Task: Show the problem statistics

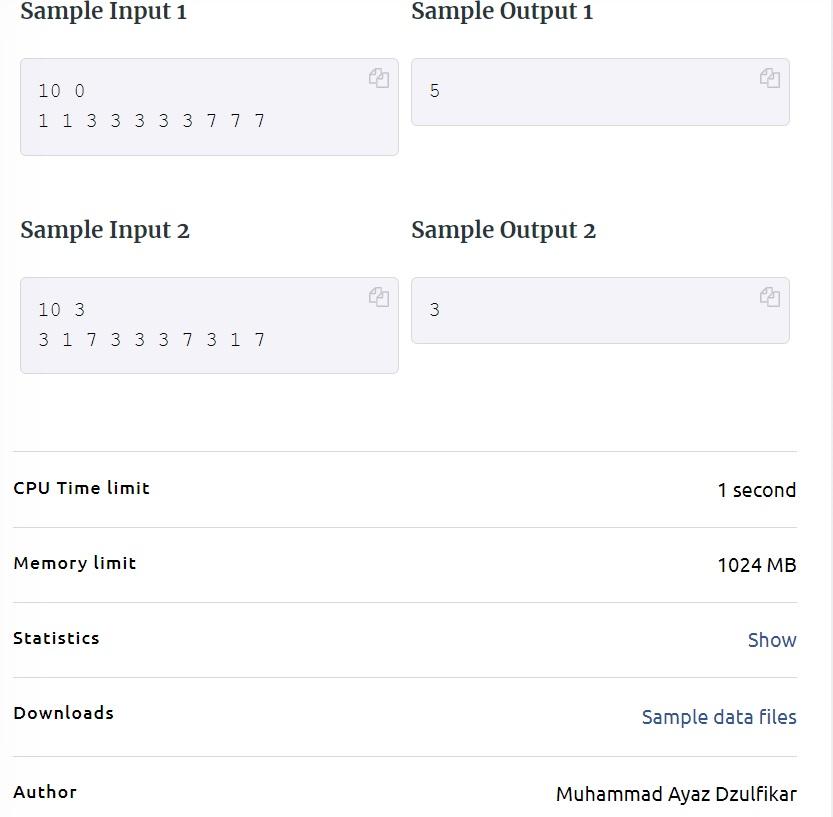Action: point(772,640)
